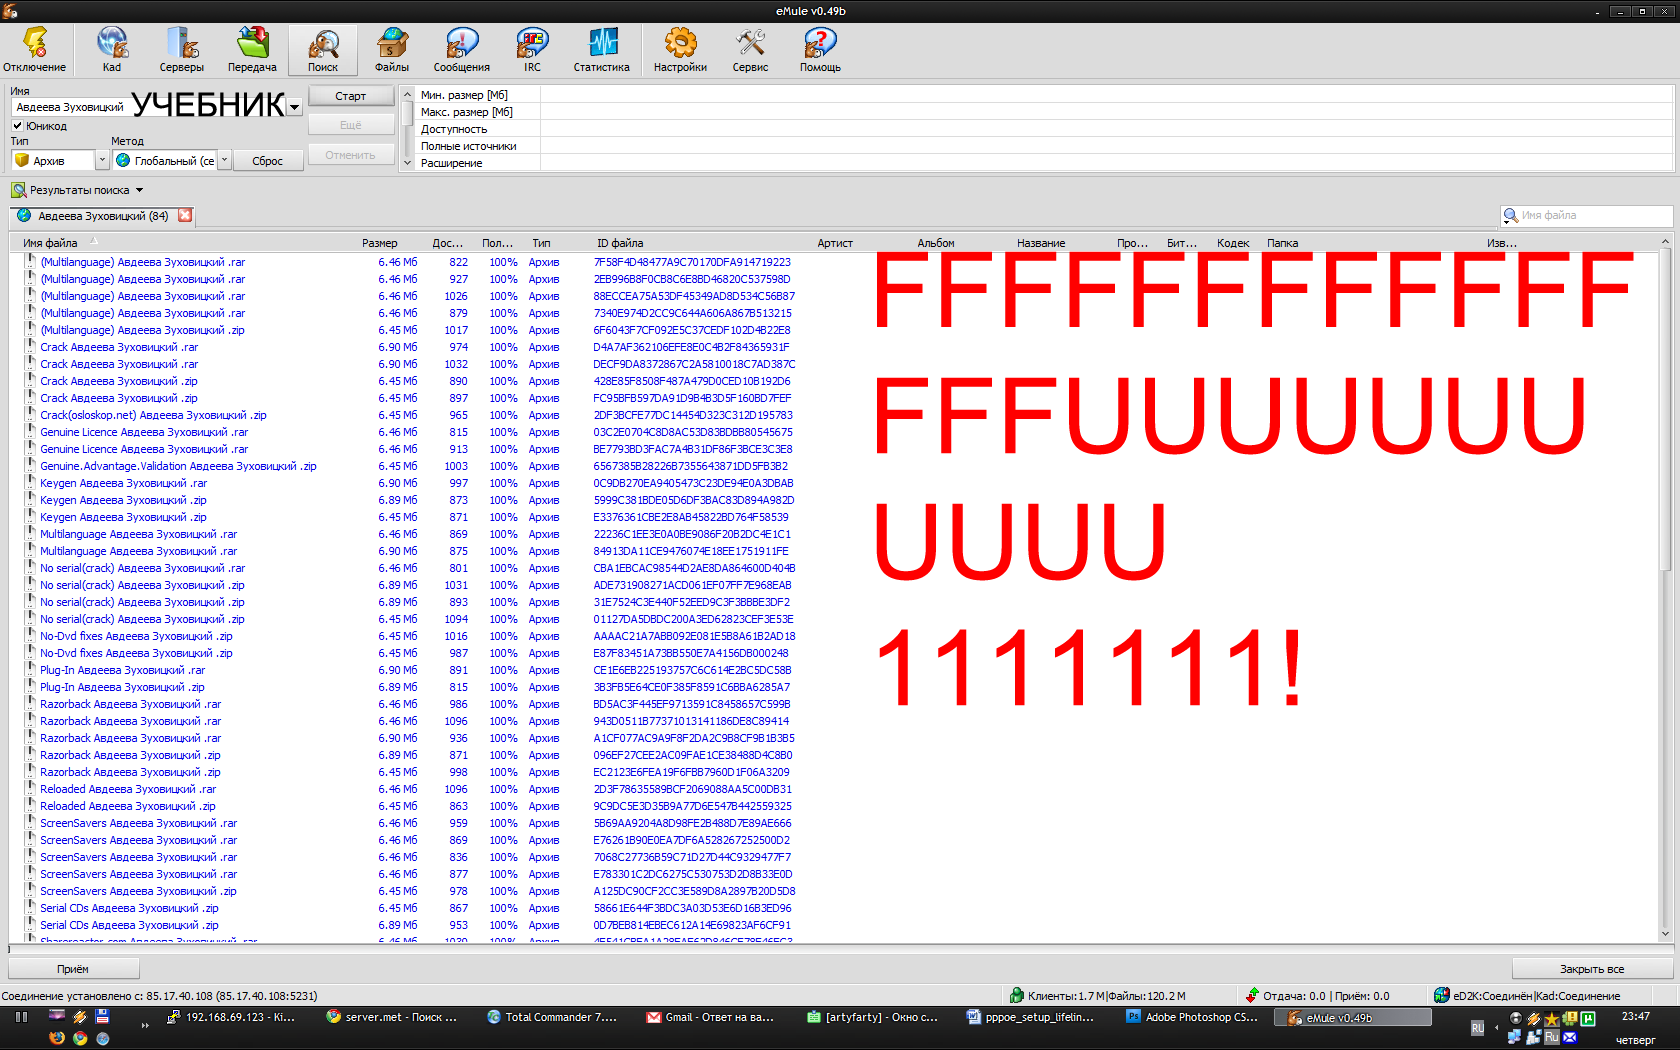The height and width of the screenshot is (1050, 1680).
Task: Select the Поиск search toolbar icon
Action: 323,49
